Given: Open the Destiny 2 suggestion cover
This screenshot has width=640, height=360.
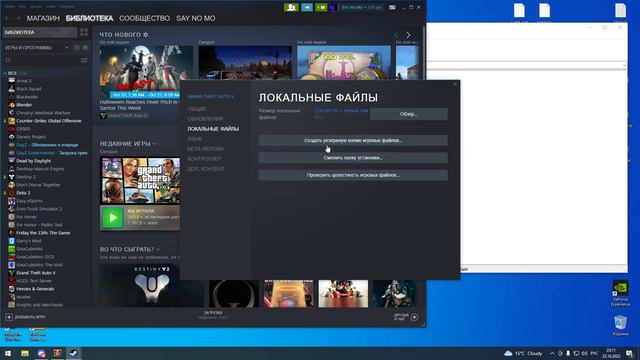Looking at the screenshot, I should 152,285.
